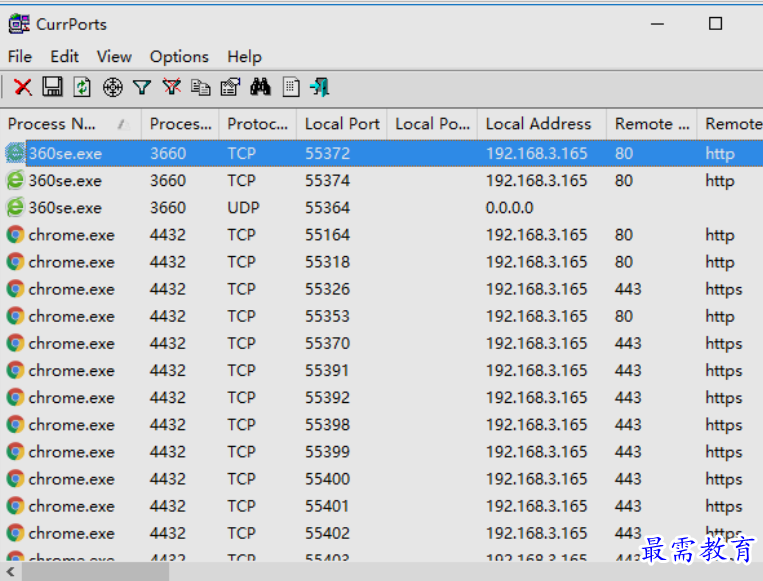The image size is (763, 581).
Task: Click the red X Close Selected Connections icon
Action: tap(22, 88)
